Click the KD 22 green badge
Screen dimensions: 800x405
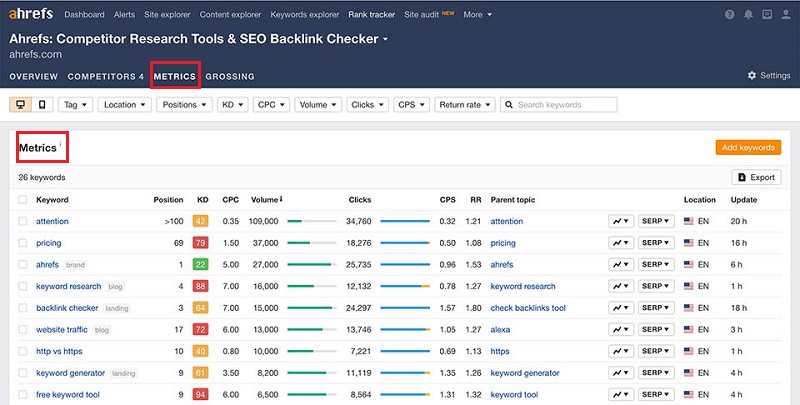click(x=201, y=265)
